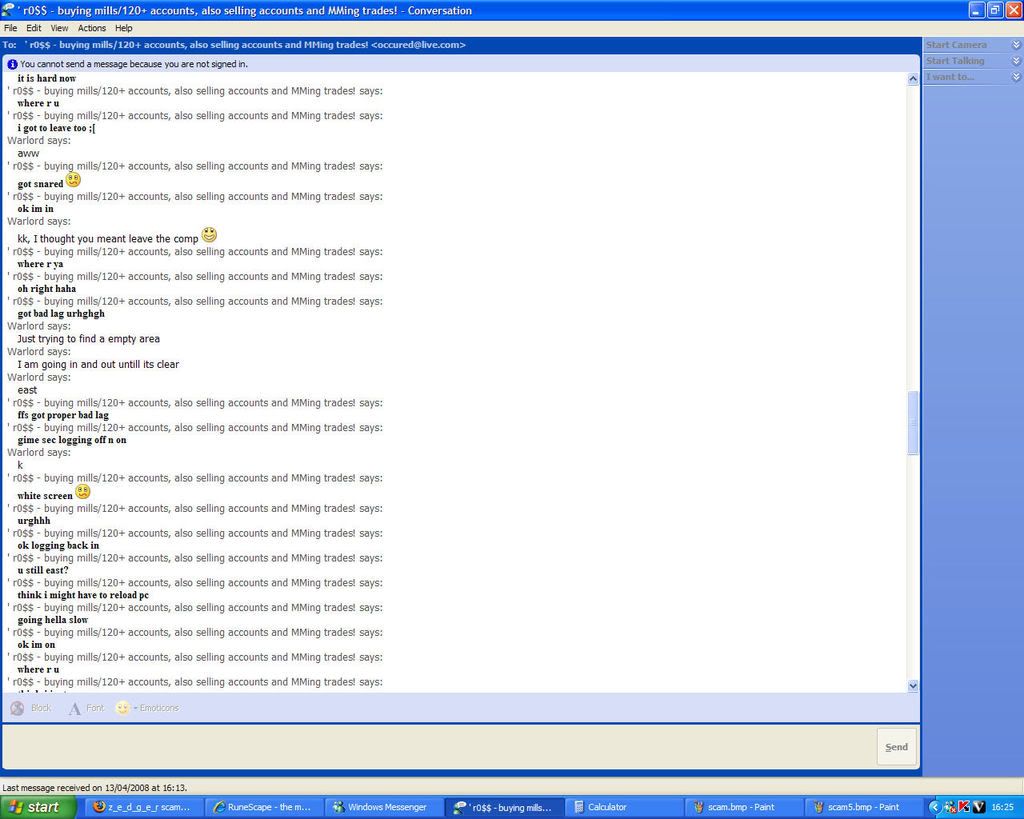
Task: Click the message 'ok im in'
Action: (35, 209)
